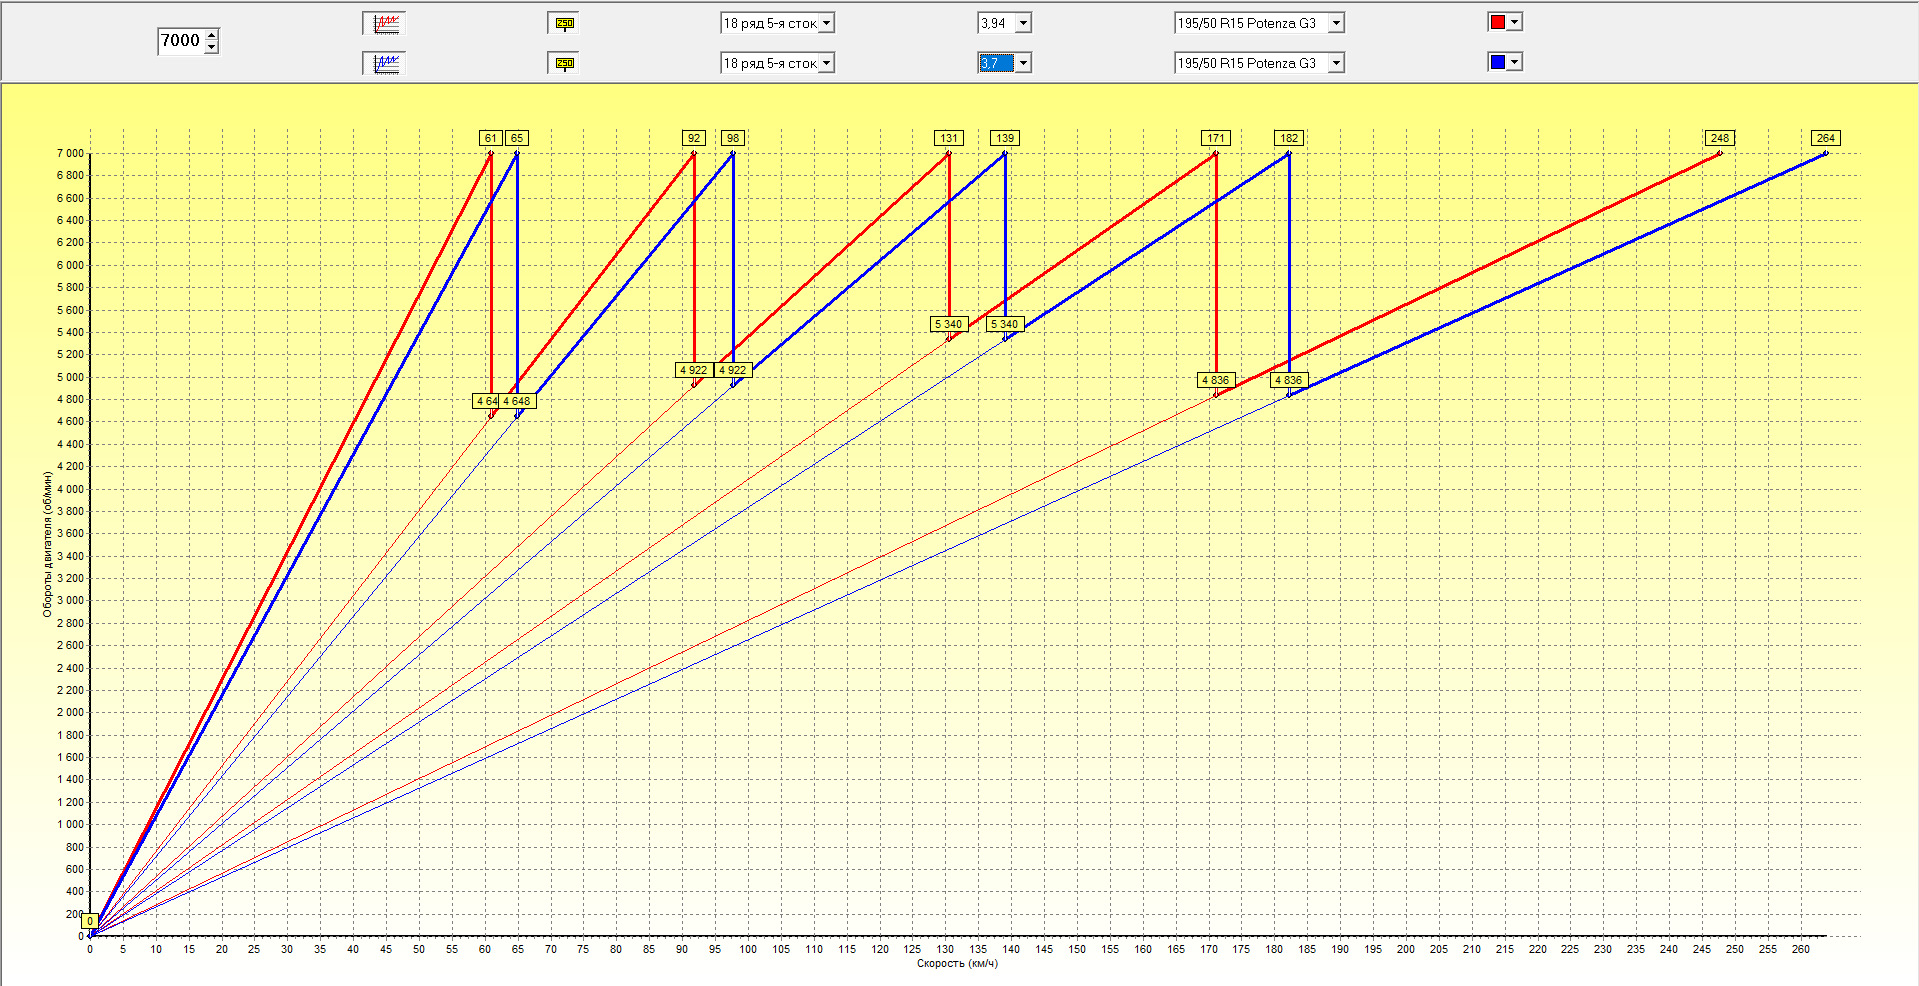
Task: Click the 98 km/h peak label
Action: pyautogui.click(x=733, y=138)
